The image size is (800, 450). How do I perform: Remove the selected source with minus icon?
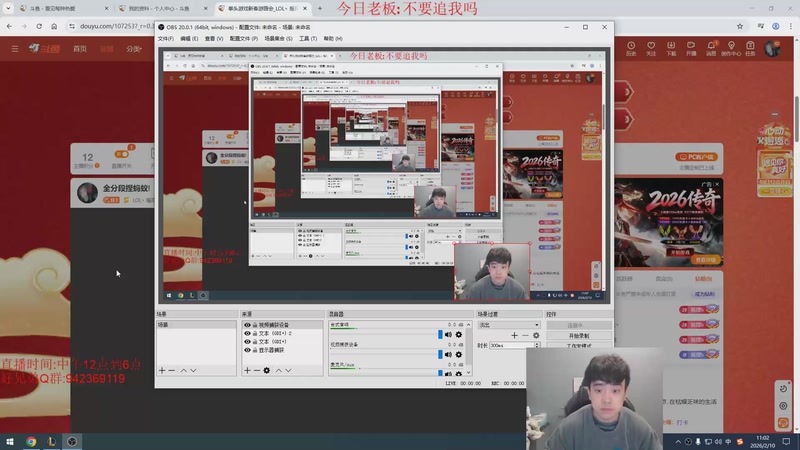click(x=257, y=370)
